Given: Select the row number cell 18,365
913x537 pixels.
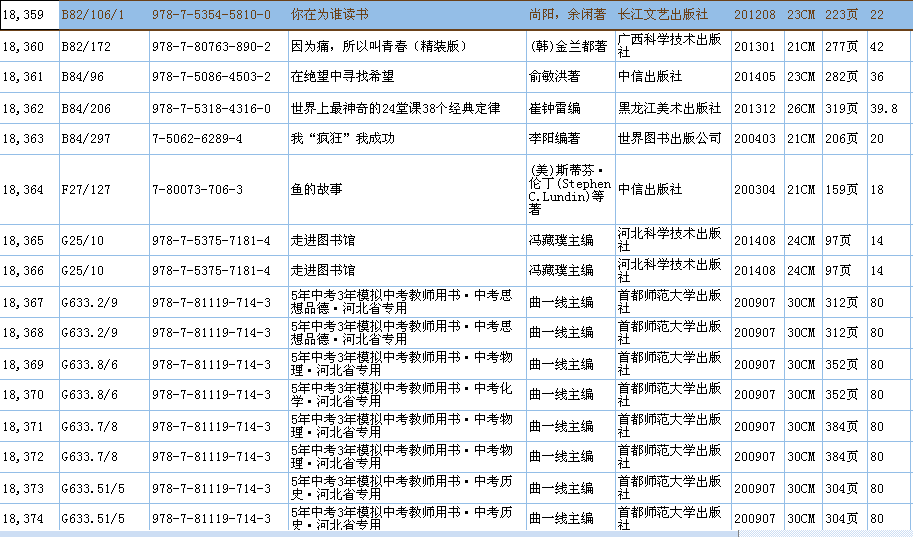Looking at the screenshot, I should click(30, 241).
